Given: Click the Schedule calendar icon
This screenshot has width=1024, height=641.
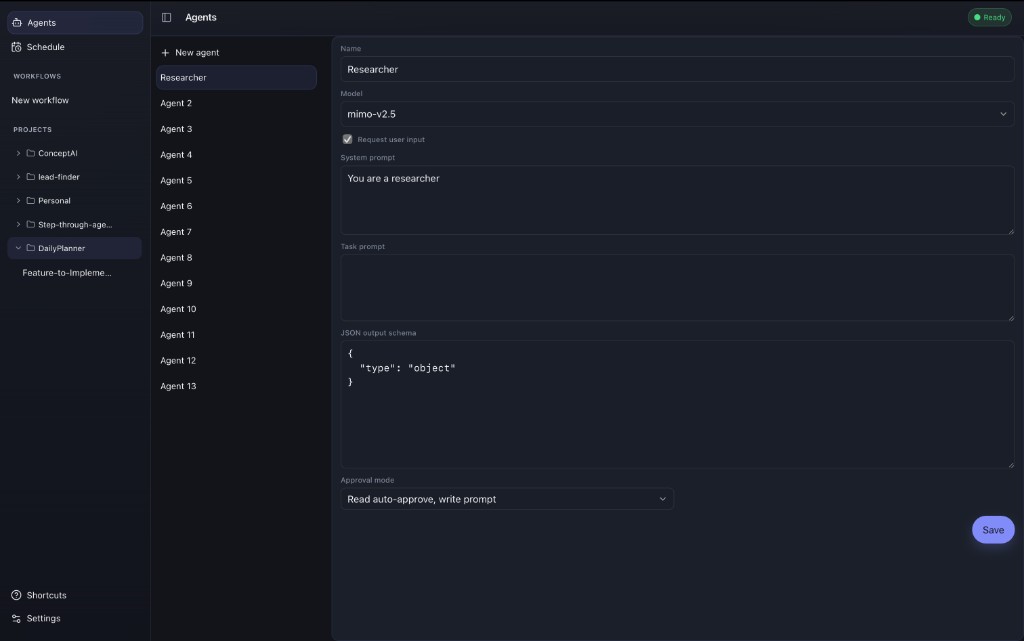Looking at the screenshot, I should 16,47.
